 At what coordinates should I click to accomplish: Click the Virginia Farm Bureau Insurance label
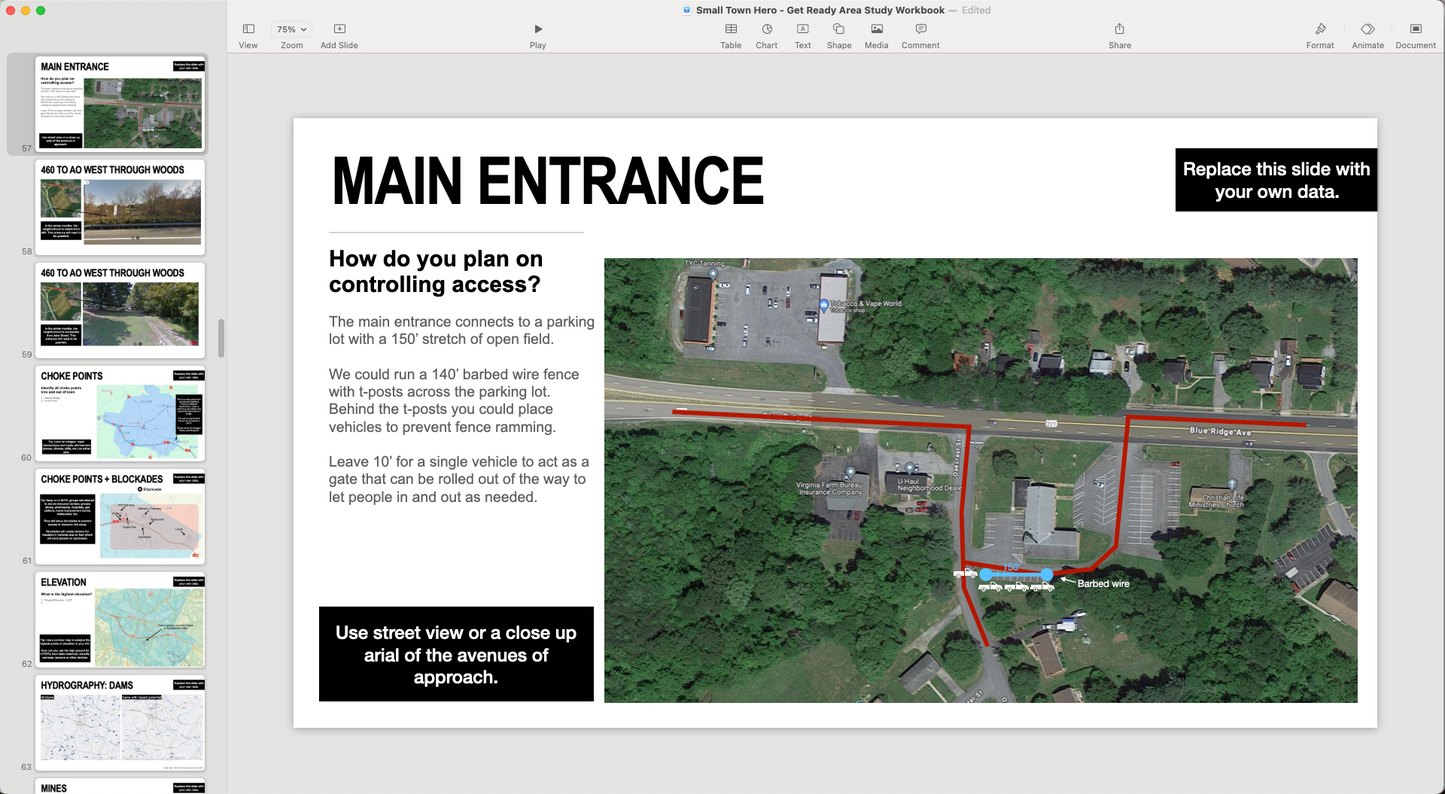pos(828,488)
